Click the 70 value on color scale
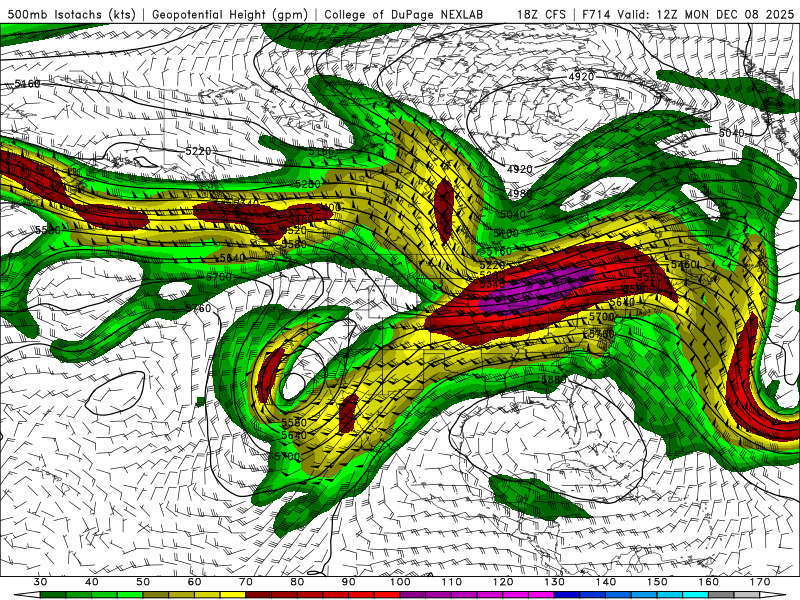Screen dimensions: 800x600 point(246,582)
